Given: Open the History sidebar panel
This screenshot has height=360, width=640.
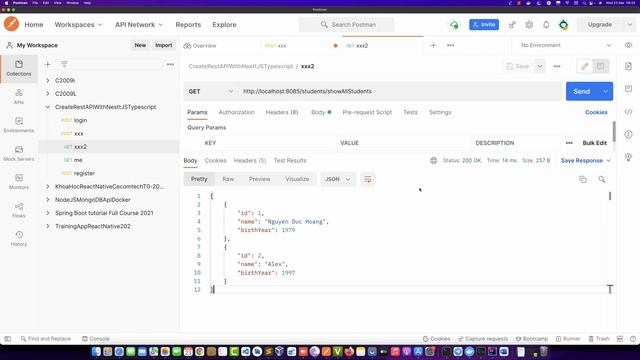Looking at the screenshot, I should coord(19,238).
